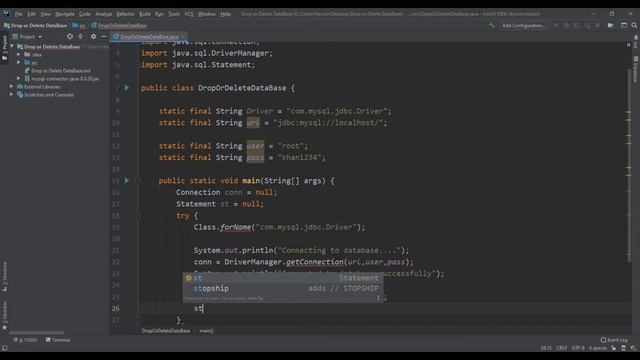Click the Run button in toolbar
The width and height of the screenshot is (640, 360).
click(x=556, y=25)
